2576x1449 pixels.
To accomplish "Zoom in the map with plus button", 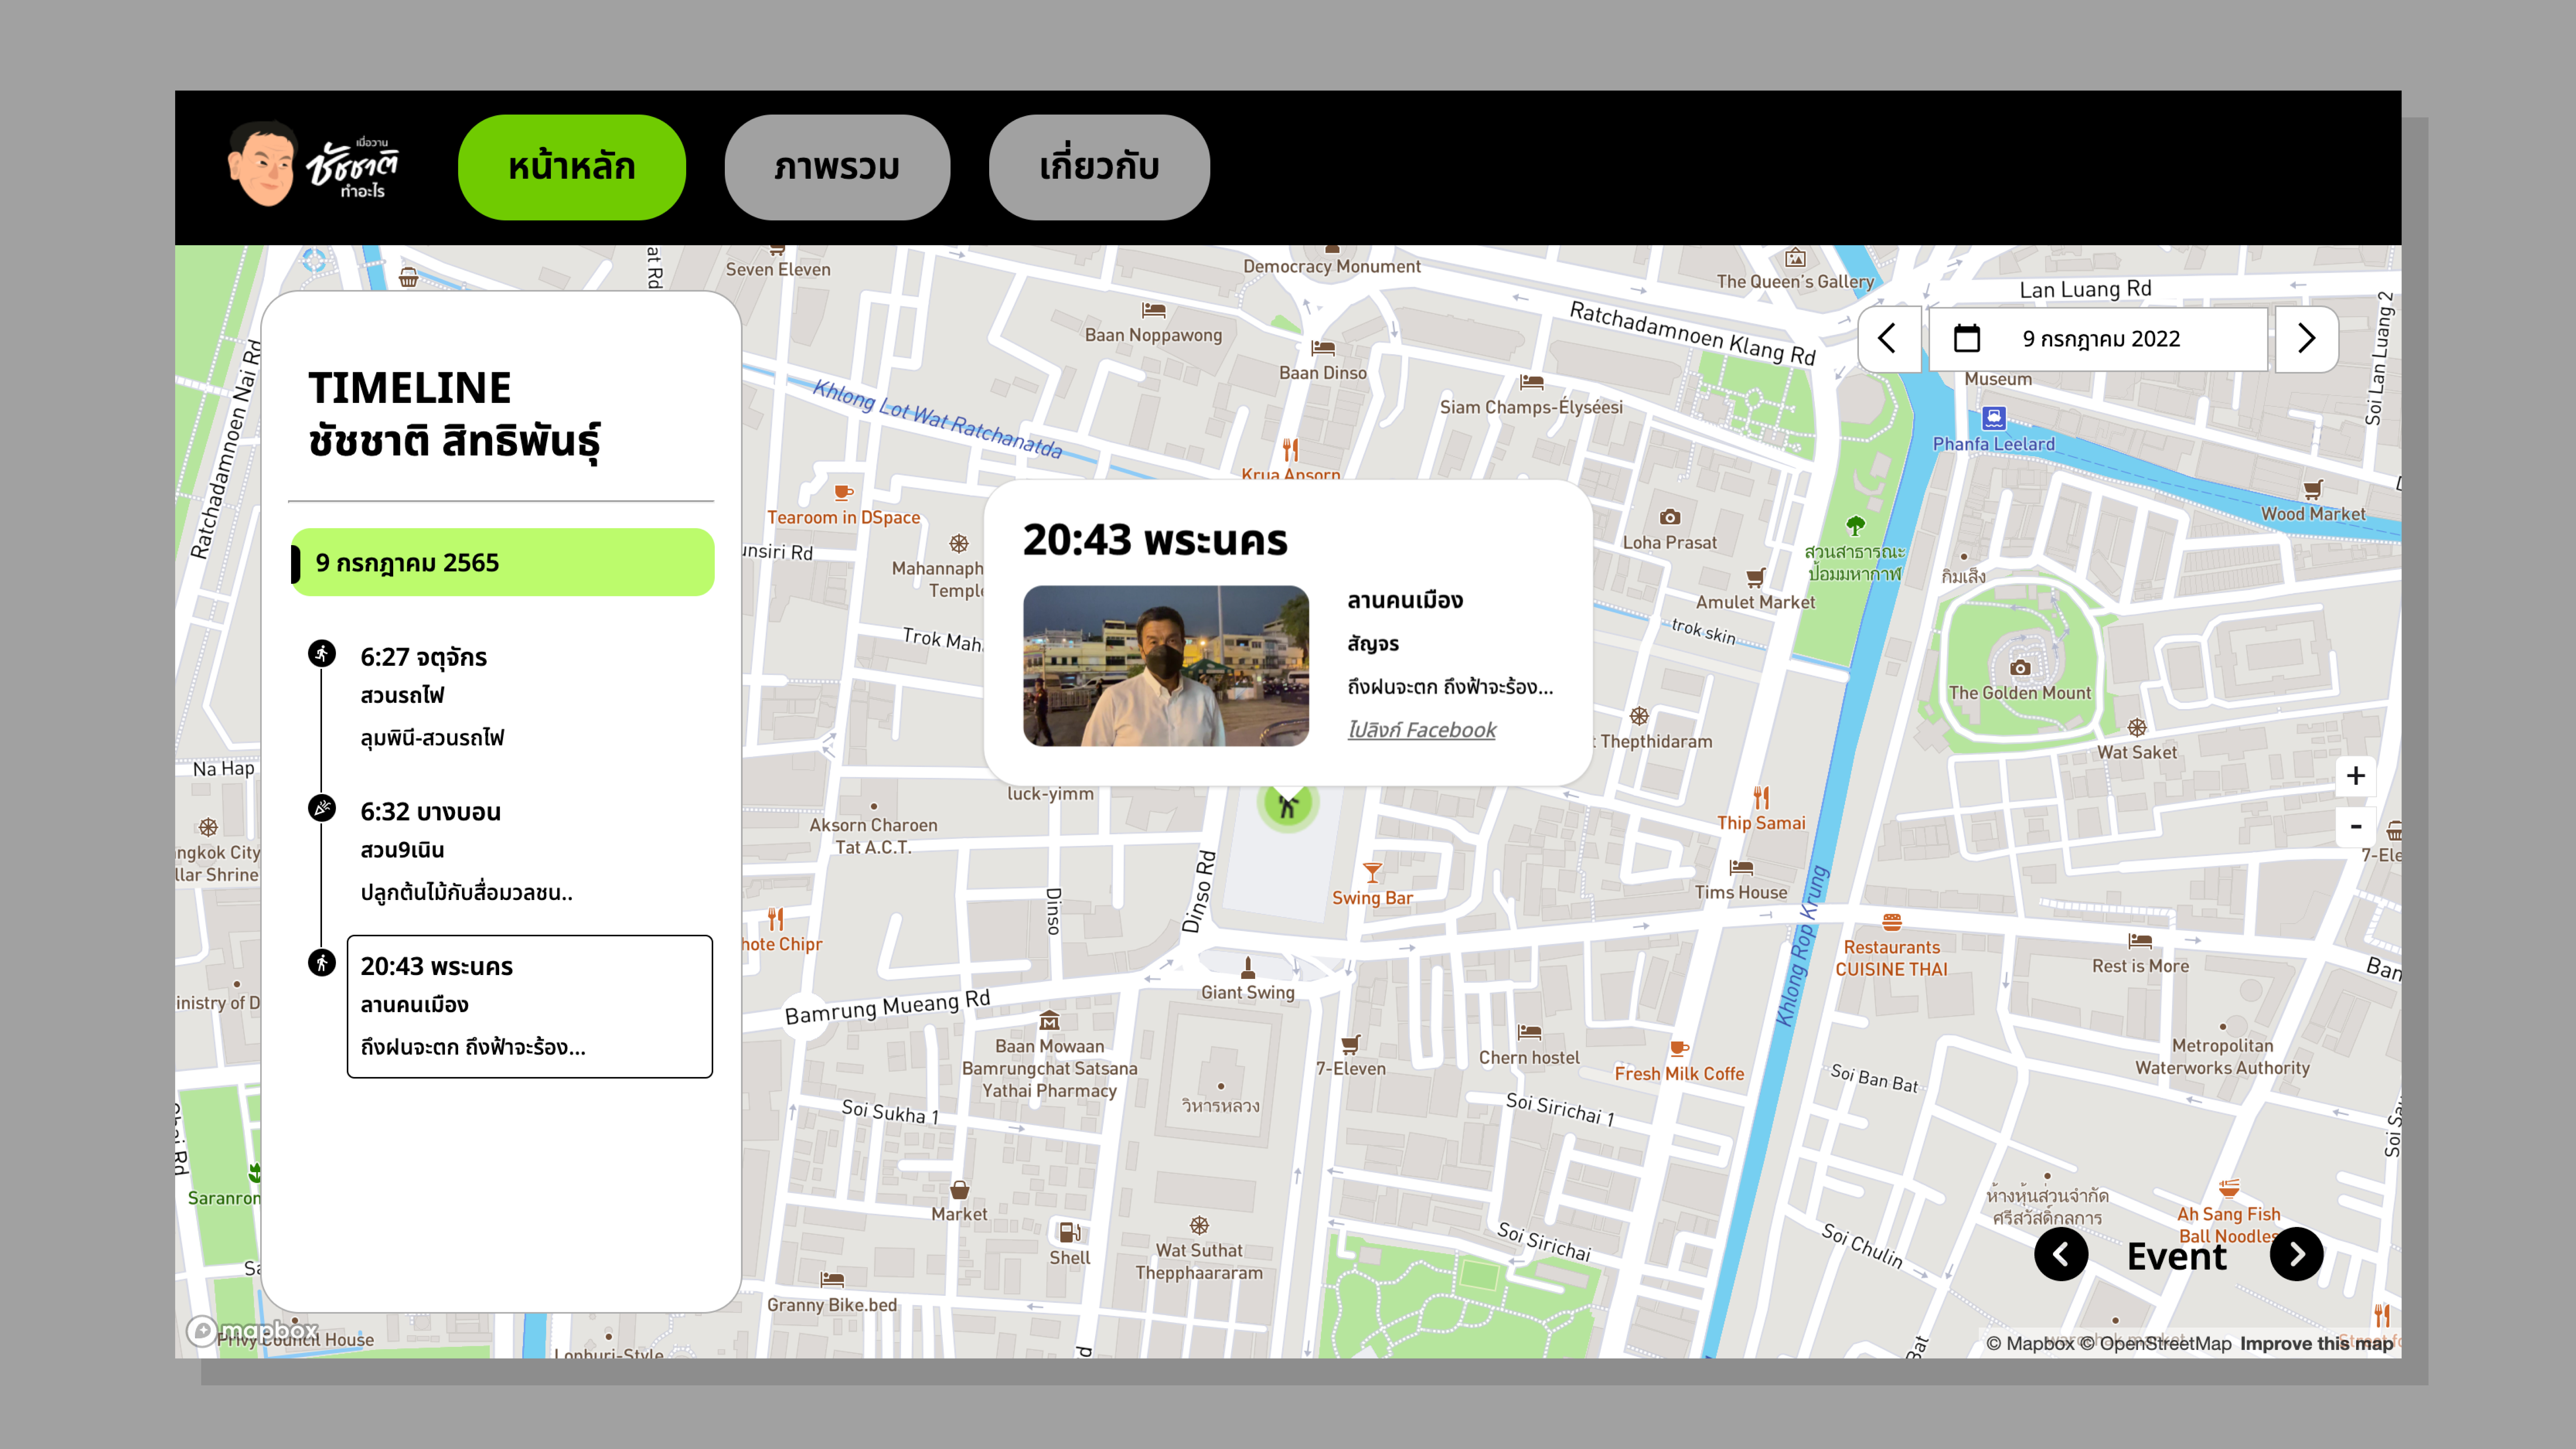I will (2356, 776).
